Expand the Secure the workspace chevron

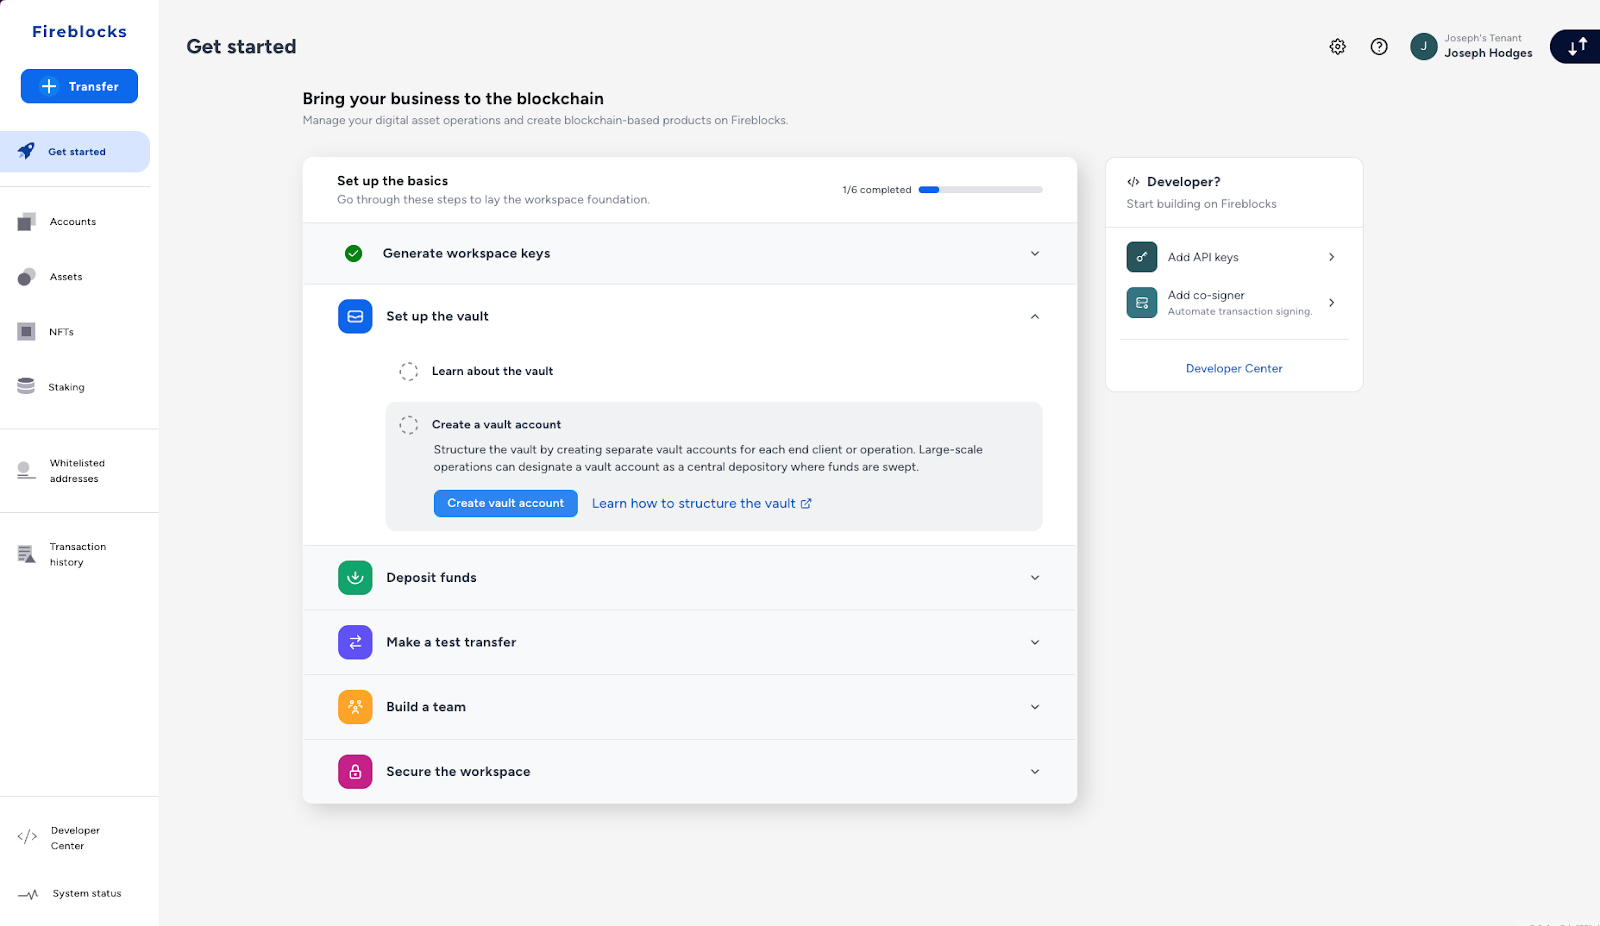click(1035, 771)
